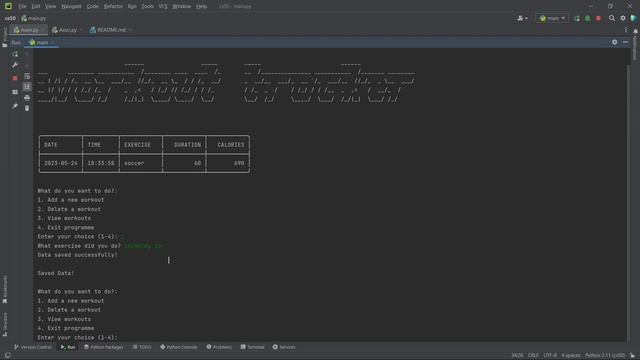Open the VCS menu
This screenshot has width=640, height=360.
163,6
